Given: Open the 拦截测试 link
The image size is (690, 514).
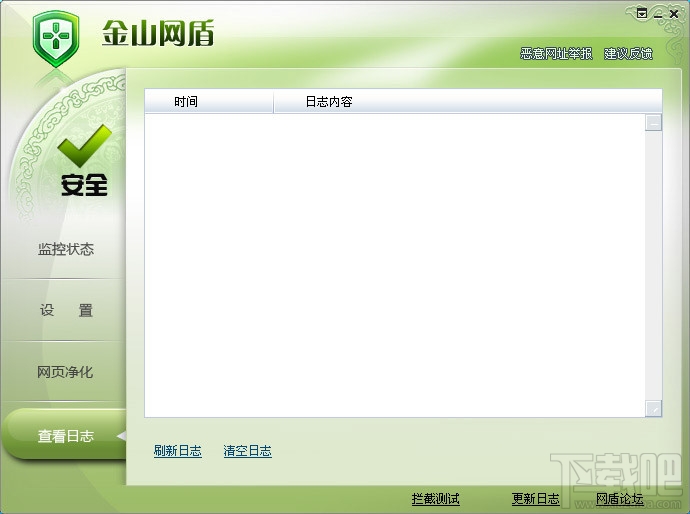Looking at the screenshot, I should 435,499.
